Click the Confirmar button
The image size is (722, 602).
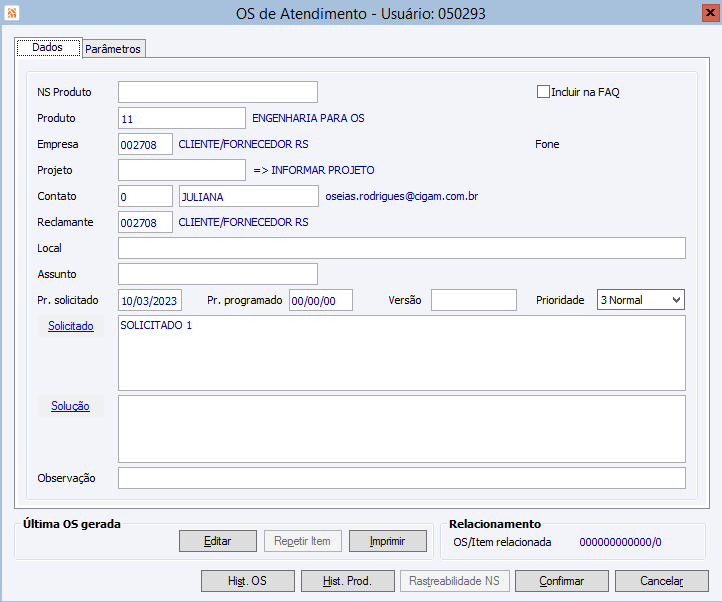coord(562,581)
